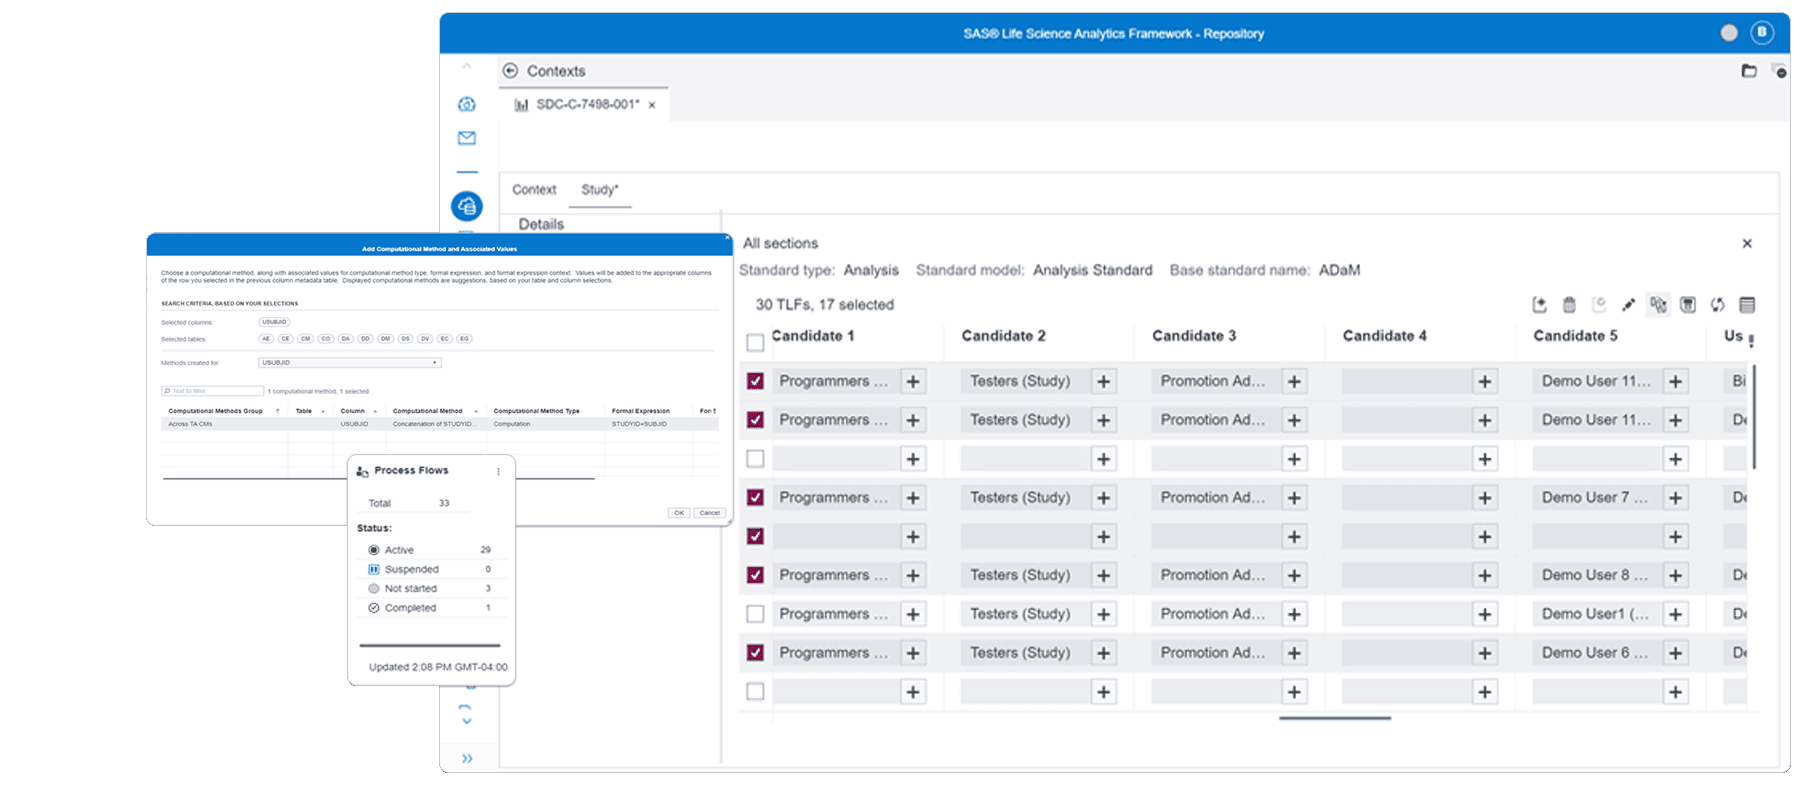Click the blue cloud repository icon in sidebar

tap(467, 206)
